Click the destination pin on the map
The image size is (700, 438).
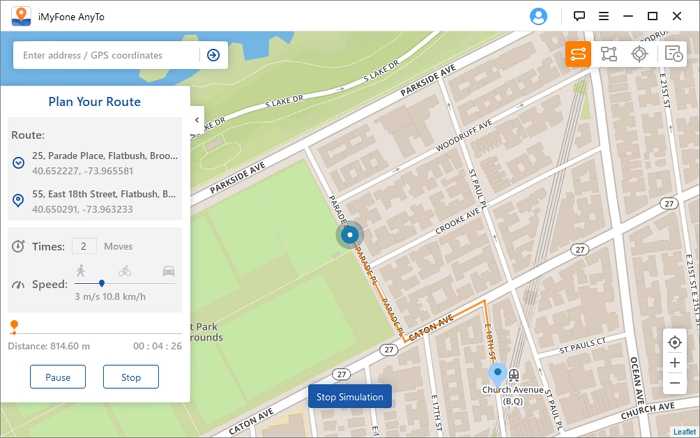pyautogui.click(x=497, y=374)
